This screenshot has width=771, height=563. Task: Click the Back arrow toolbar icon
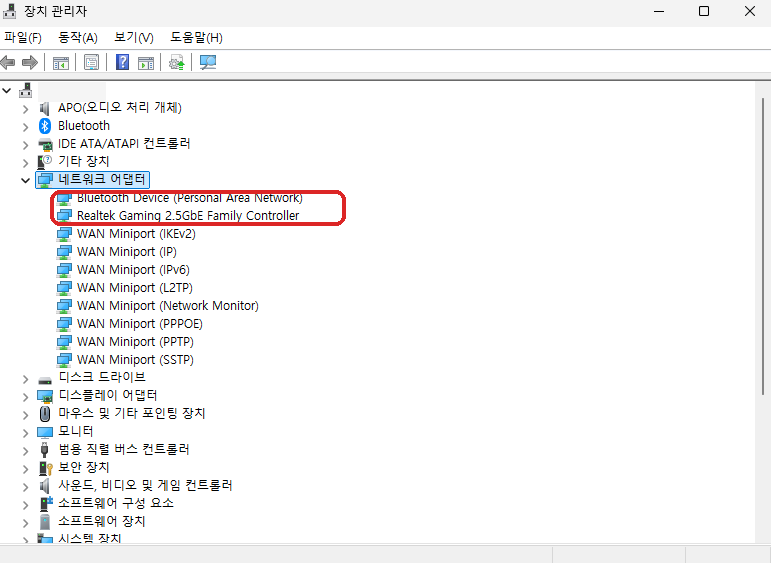tap(8, 62)
